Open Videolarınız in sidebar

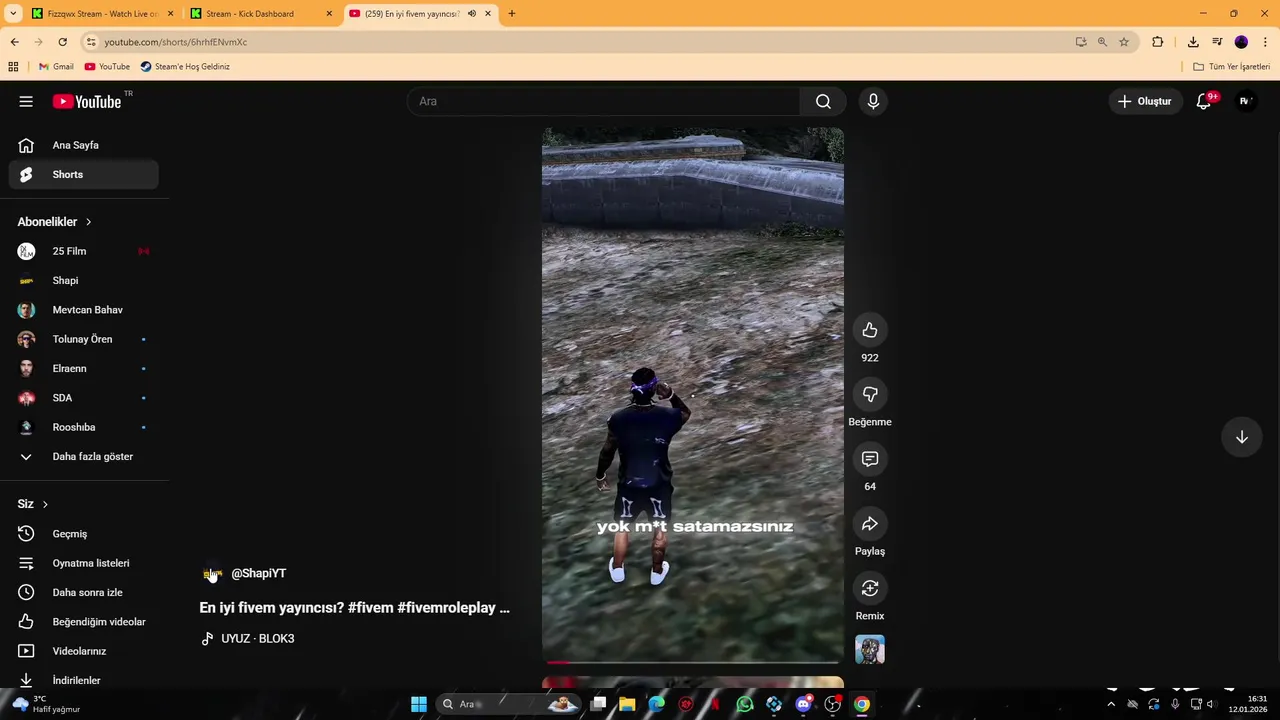[84, 651]
